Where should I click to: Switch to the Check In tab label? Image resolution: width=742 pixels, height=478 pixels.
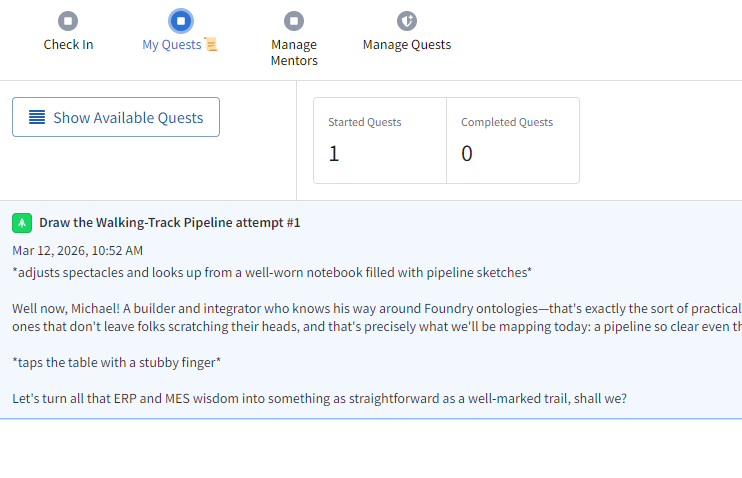tap(68, 45)
